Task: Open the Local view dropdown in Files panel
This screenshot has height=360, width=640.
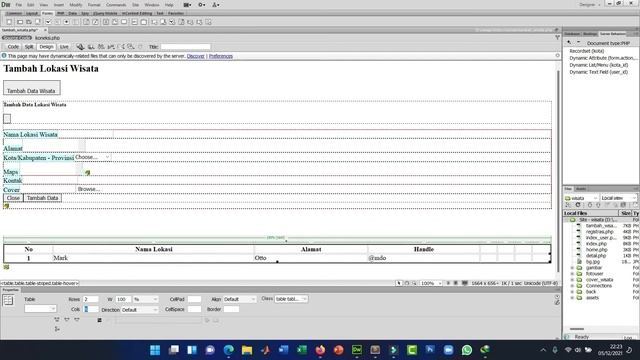Action: pyautogui.click(x=618, y=198)
